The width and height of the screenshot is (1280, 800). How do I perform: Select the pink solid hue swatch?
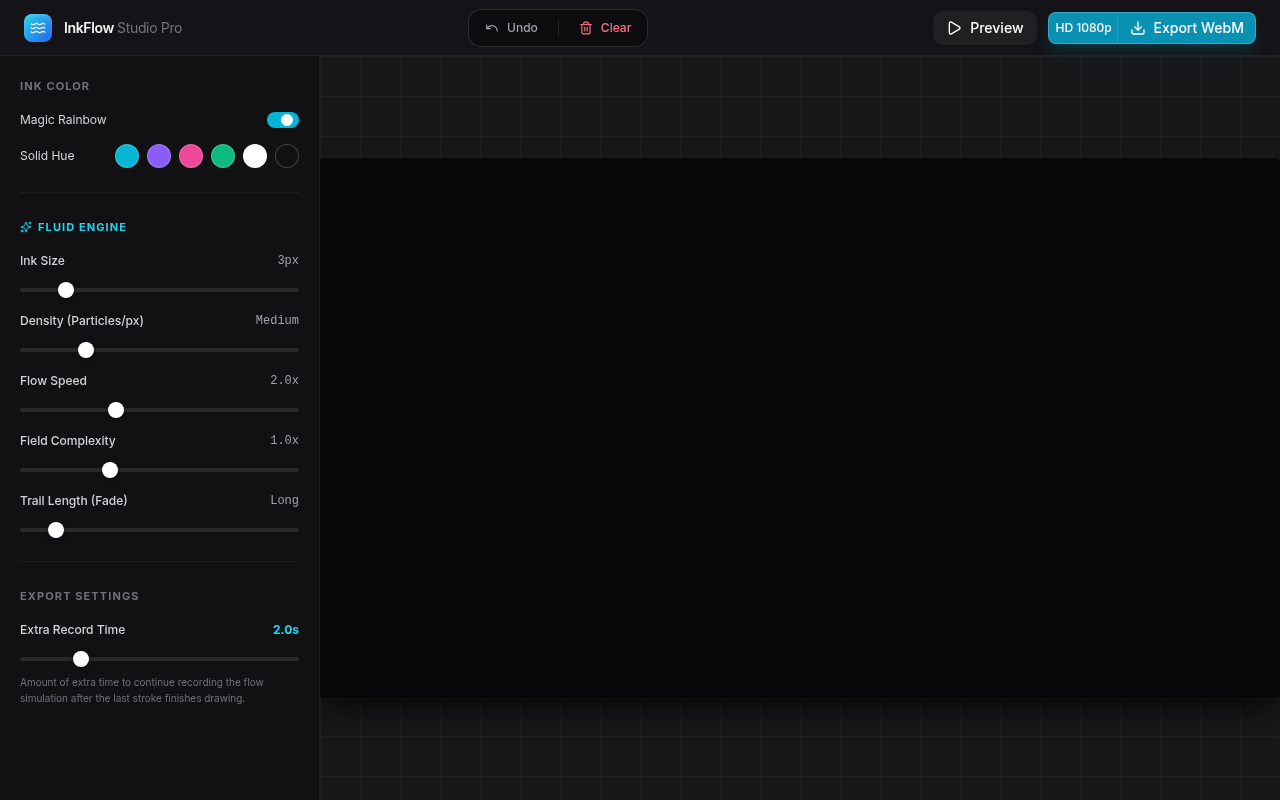tap(191, 156)
